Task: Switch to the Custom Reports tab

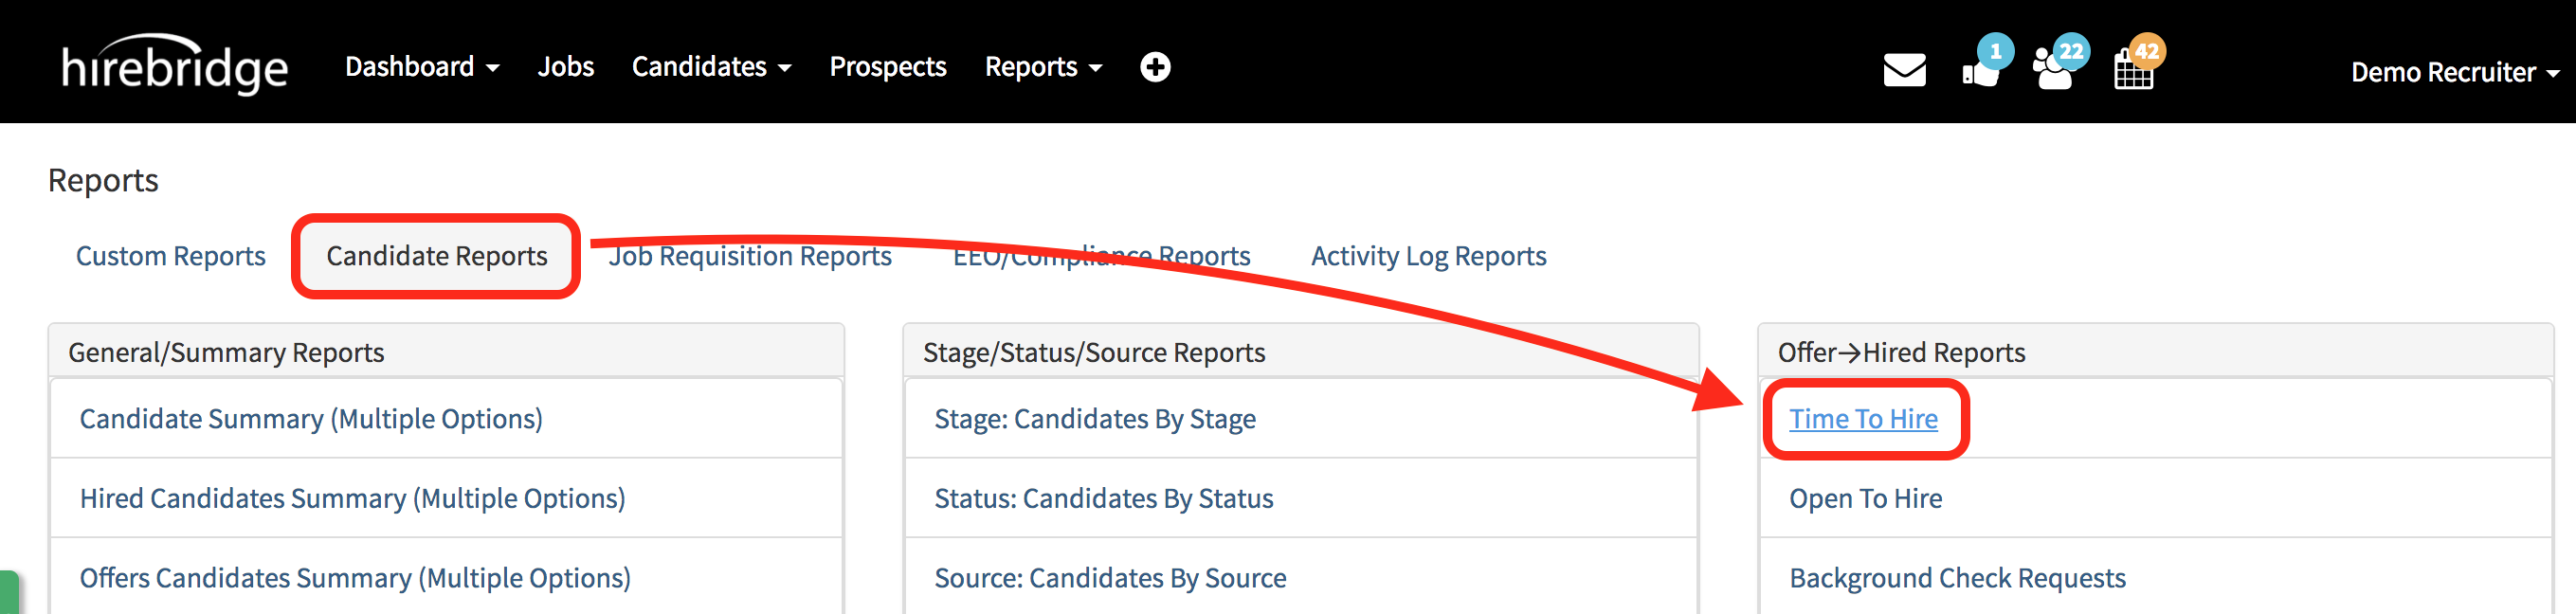Action: coord(171,256)
